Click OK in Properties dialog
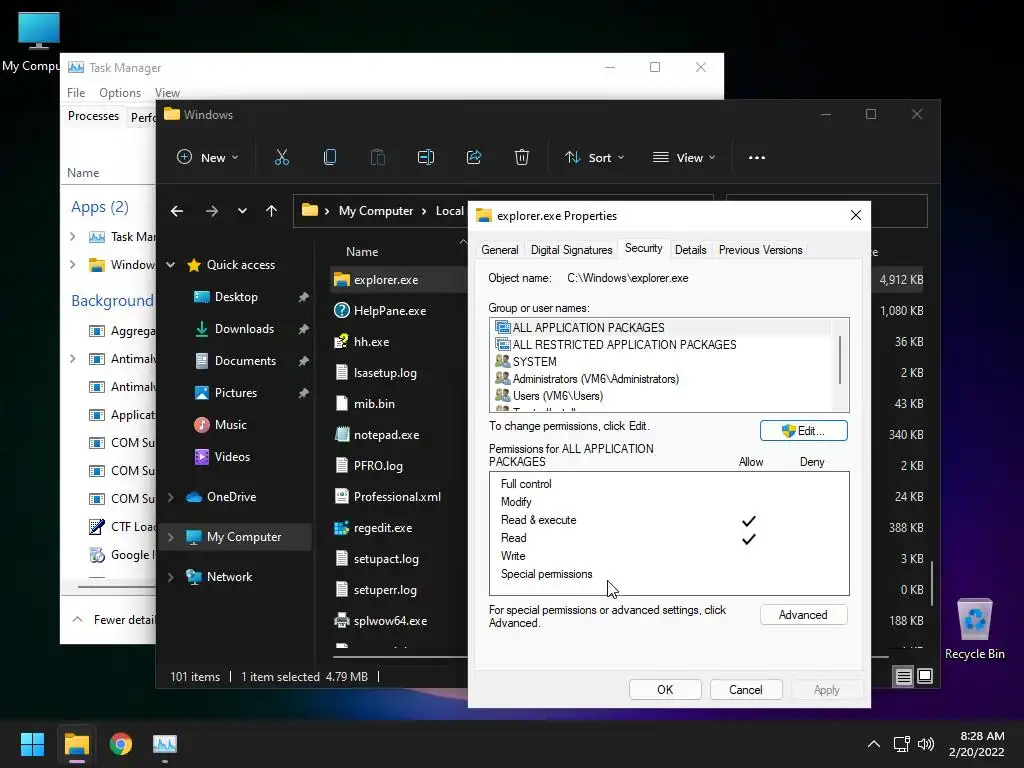The width and height of the screenshot is (1024, 768). tap(665, 690)
